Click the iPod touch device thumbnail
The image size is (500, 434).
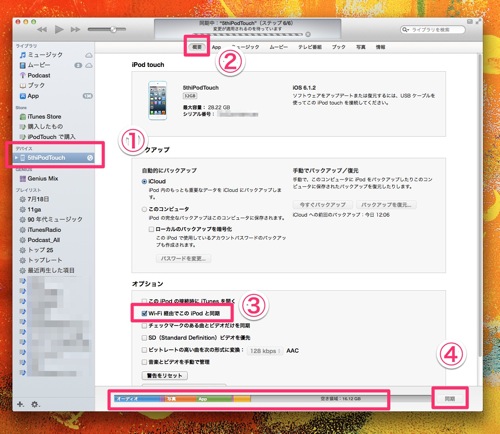(158, 100)
